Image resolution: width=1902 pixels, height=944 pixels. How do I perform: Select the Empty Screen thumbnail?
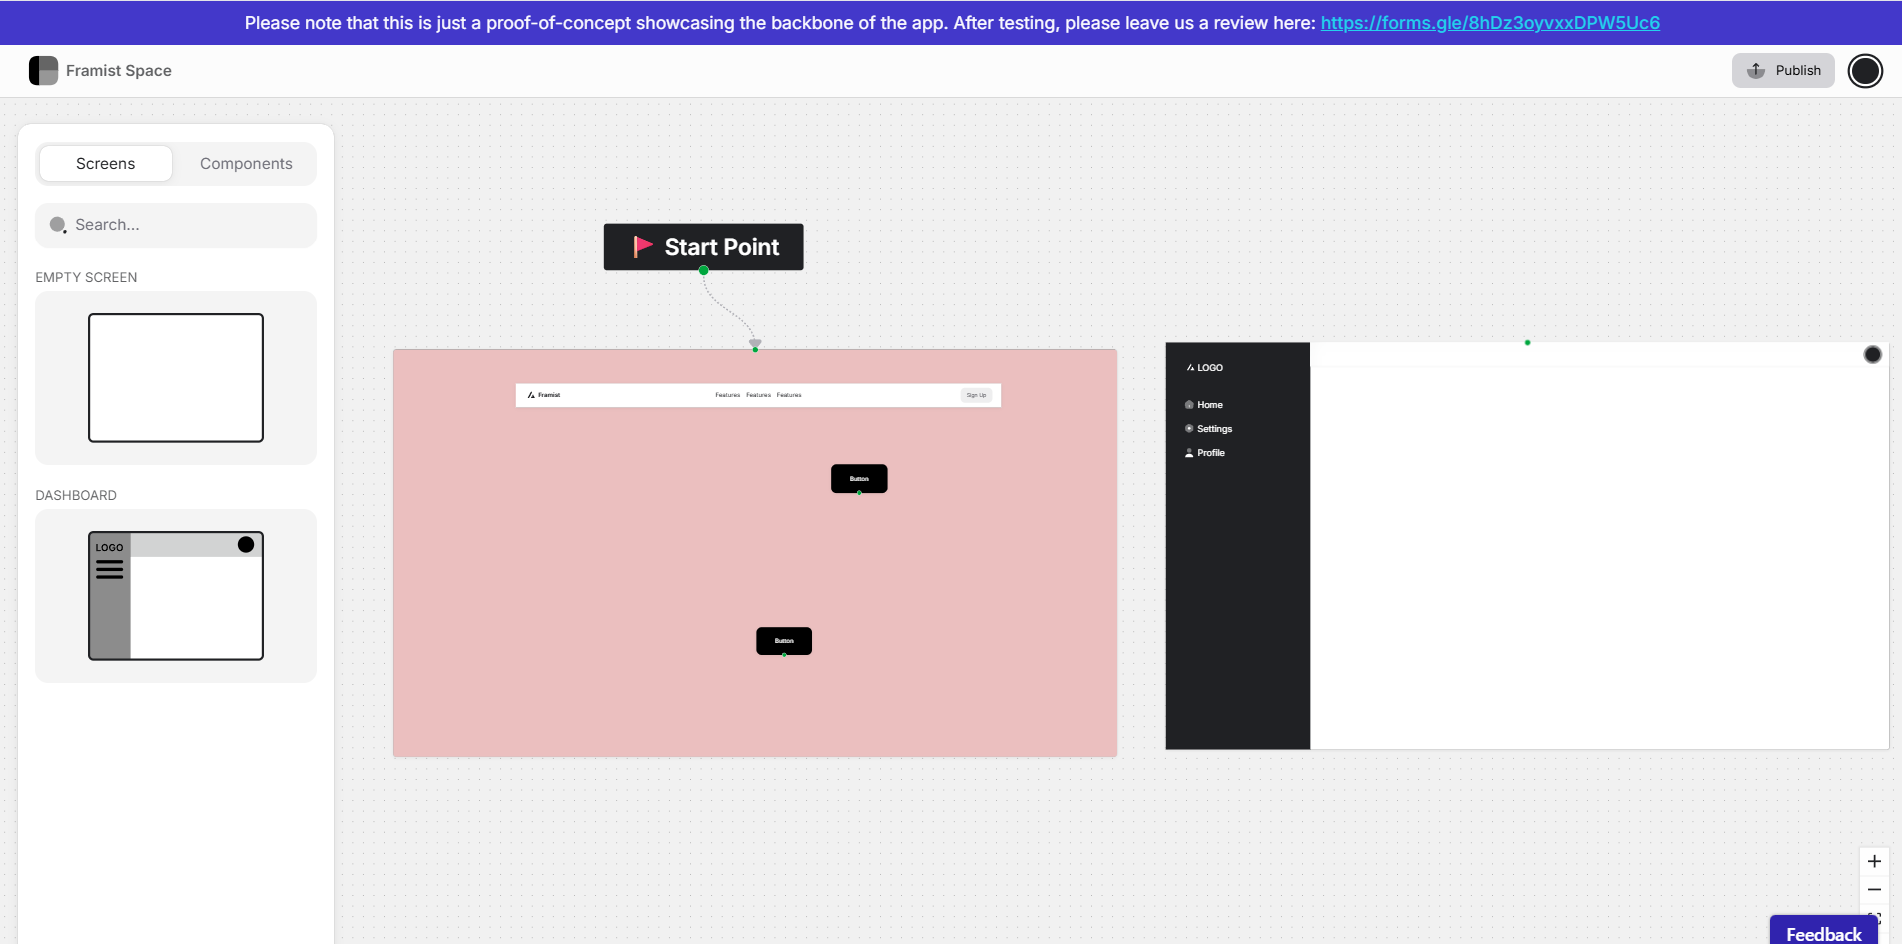(176, 378)
